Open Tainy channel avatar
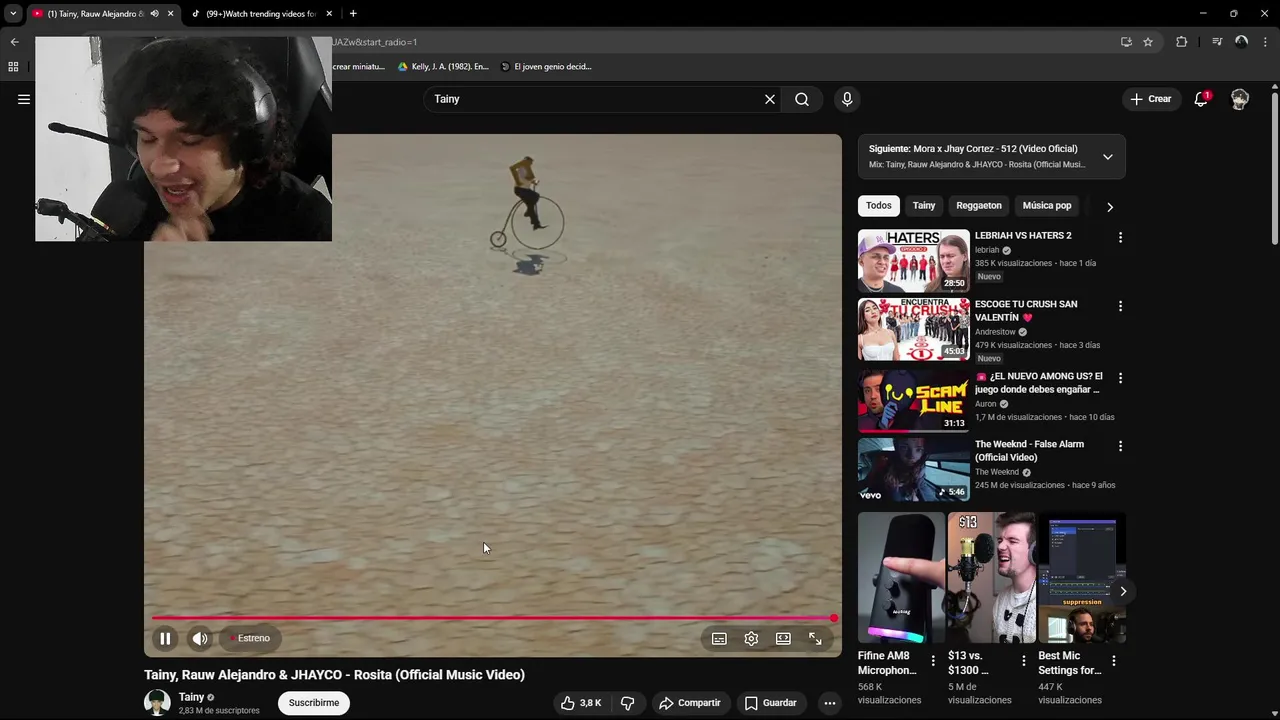Image resolution: width=1280 pixels, height=720 pixels. click(x=157, y=703)
